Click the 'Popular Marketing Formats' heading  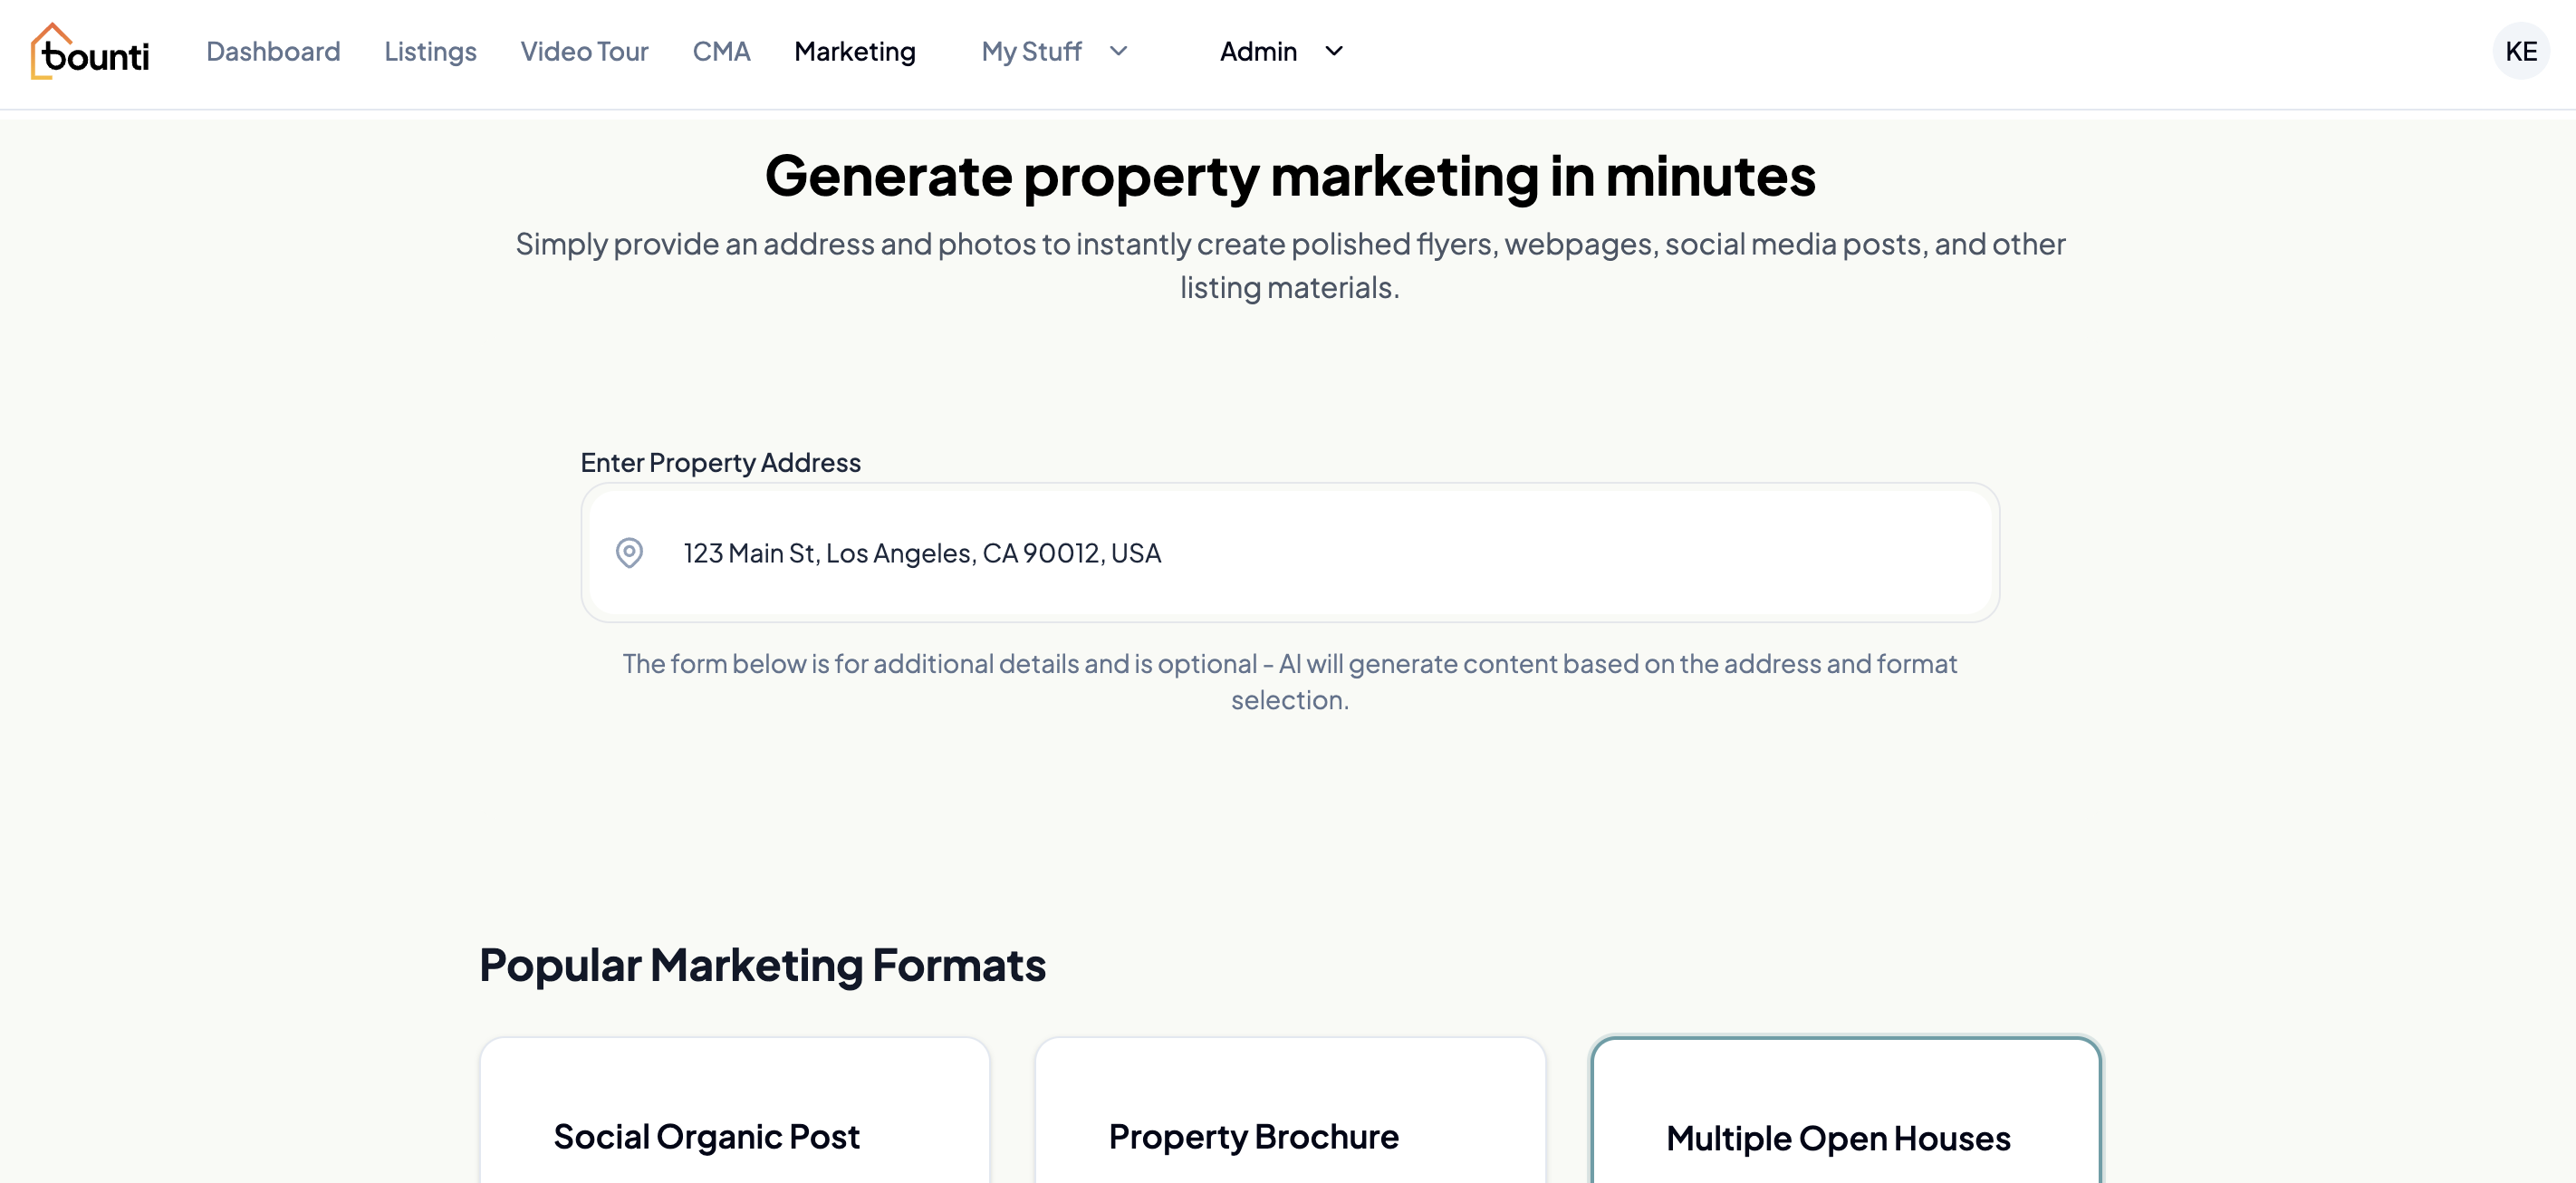point(762,964)
